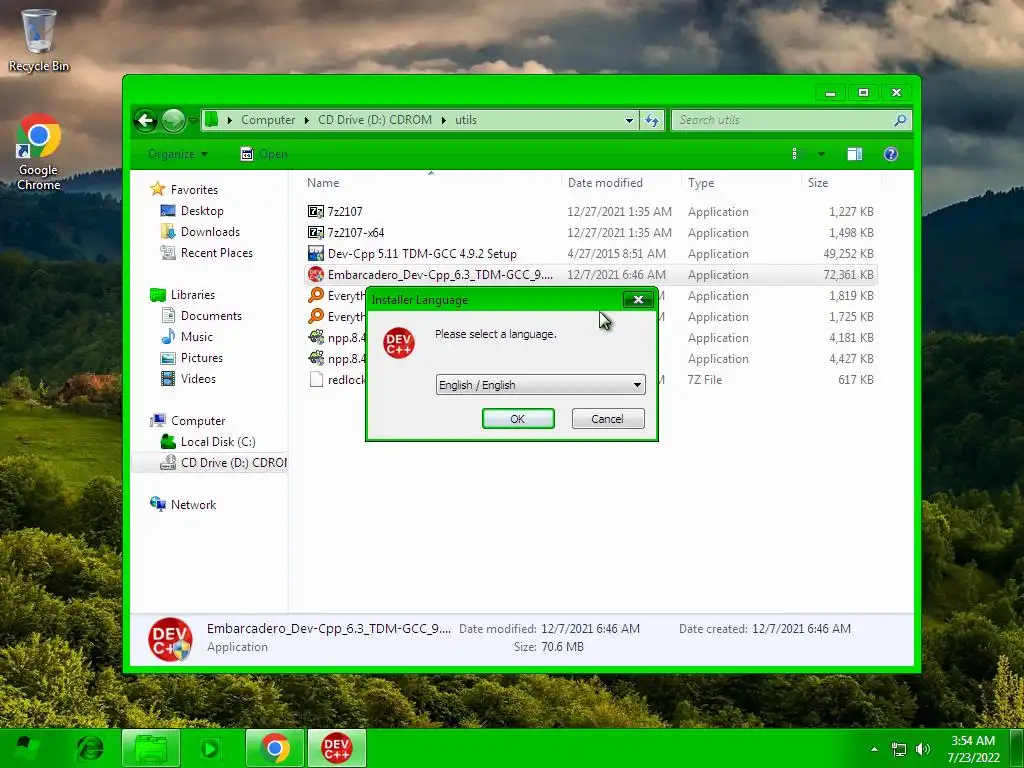Click the utils breadcrumb segment
1024x768 pixels.
(466, 120)
